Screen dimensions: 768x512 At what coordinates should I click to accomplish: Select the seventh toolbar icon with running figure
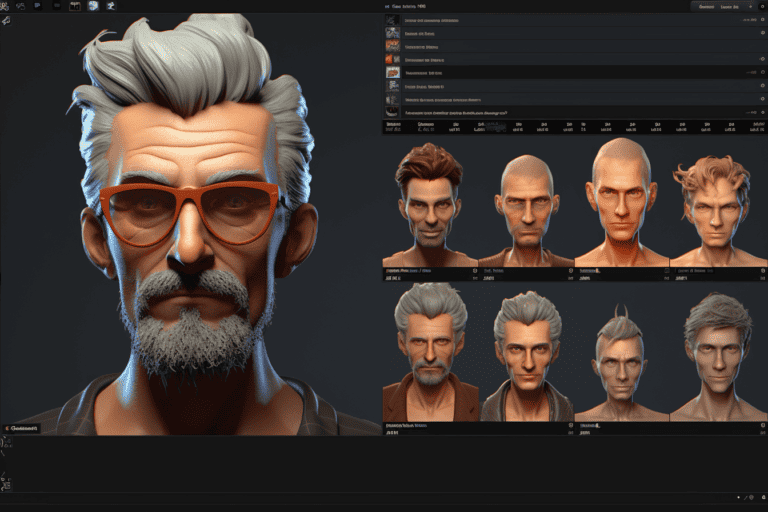click(x=111, y=6)
